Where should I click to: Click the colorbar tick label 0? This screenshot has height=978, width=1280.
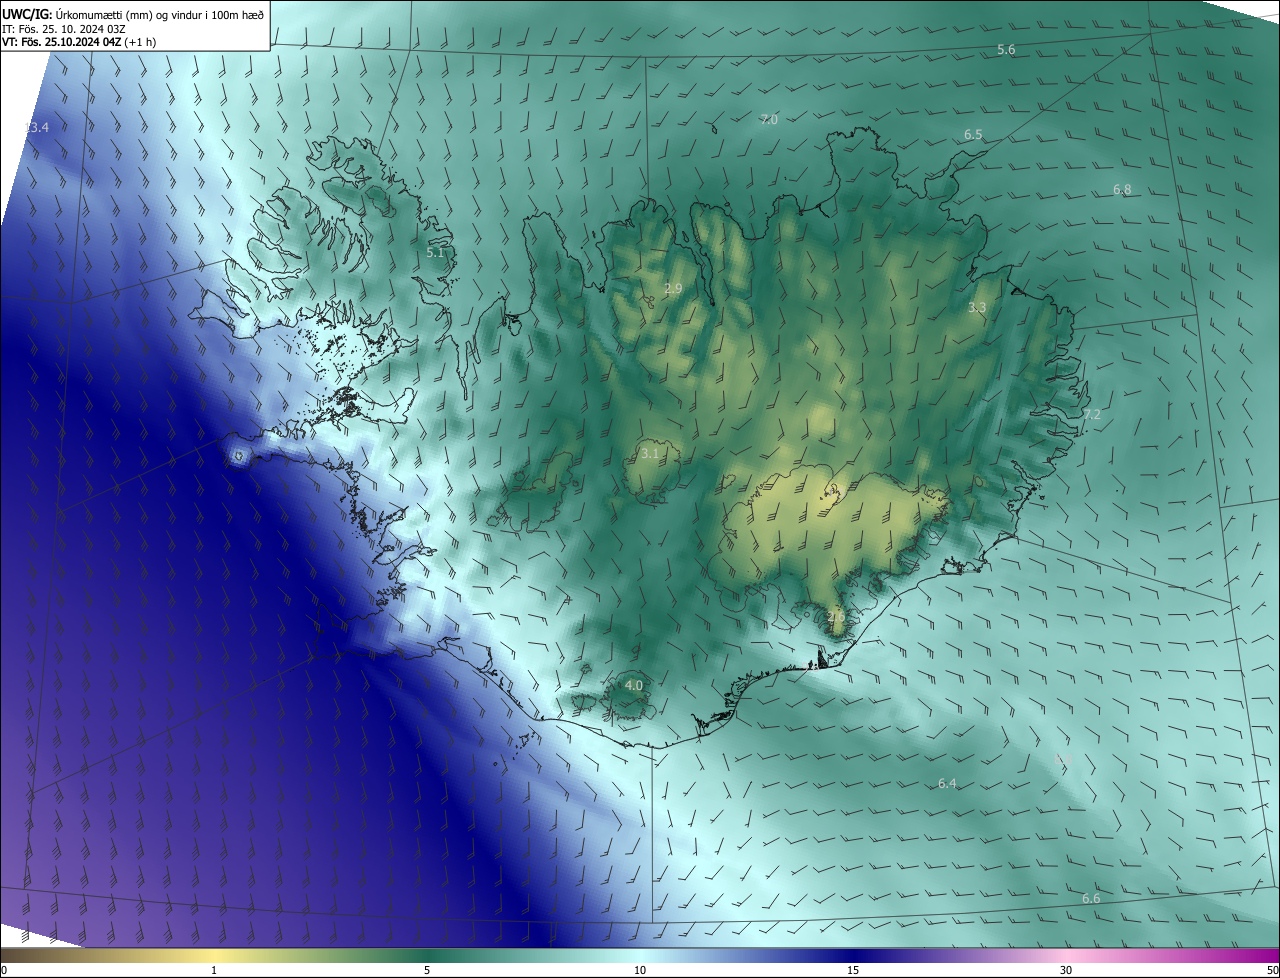3,971
